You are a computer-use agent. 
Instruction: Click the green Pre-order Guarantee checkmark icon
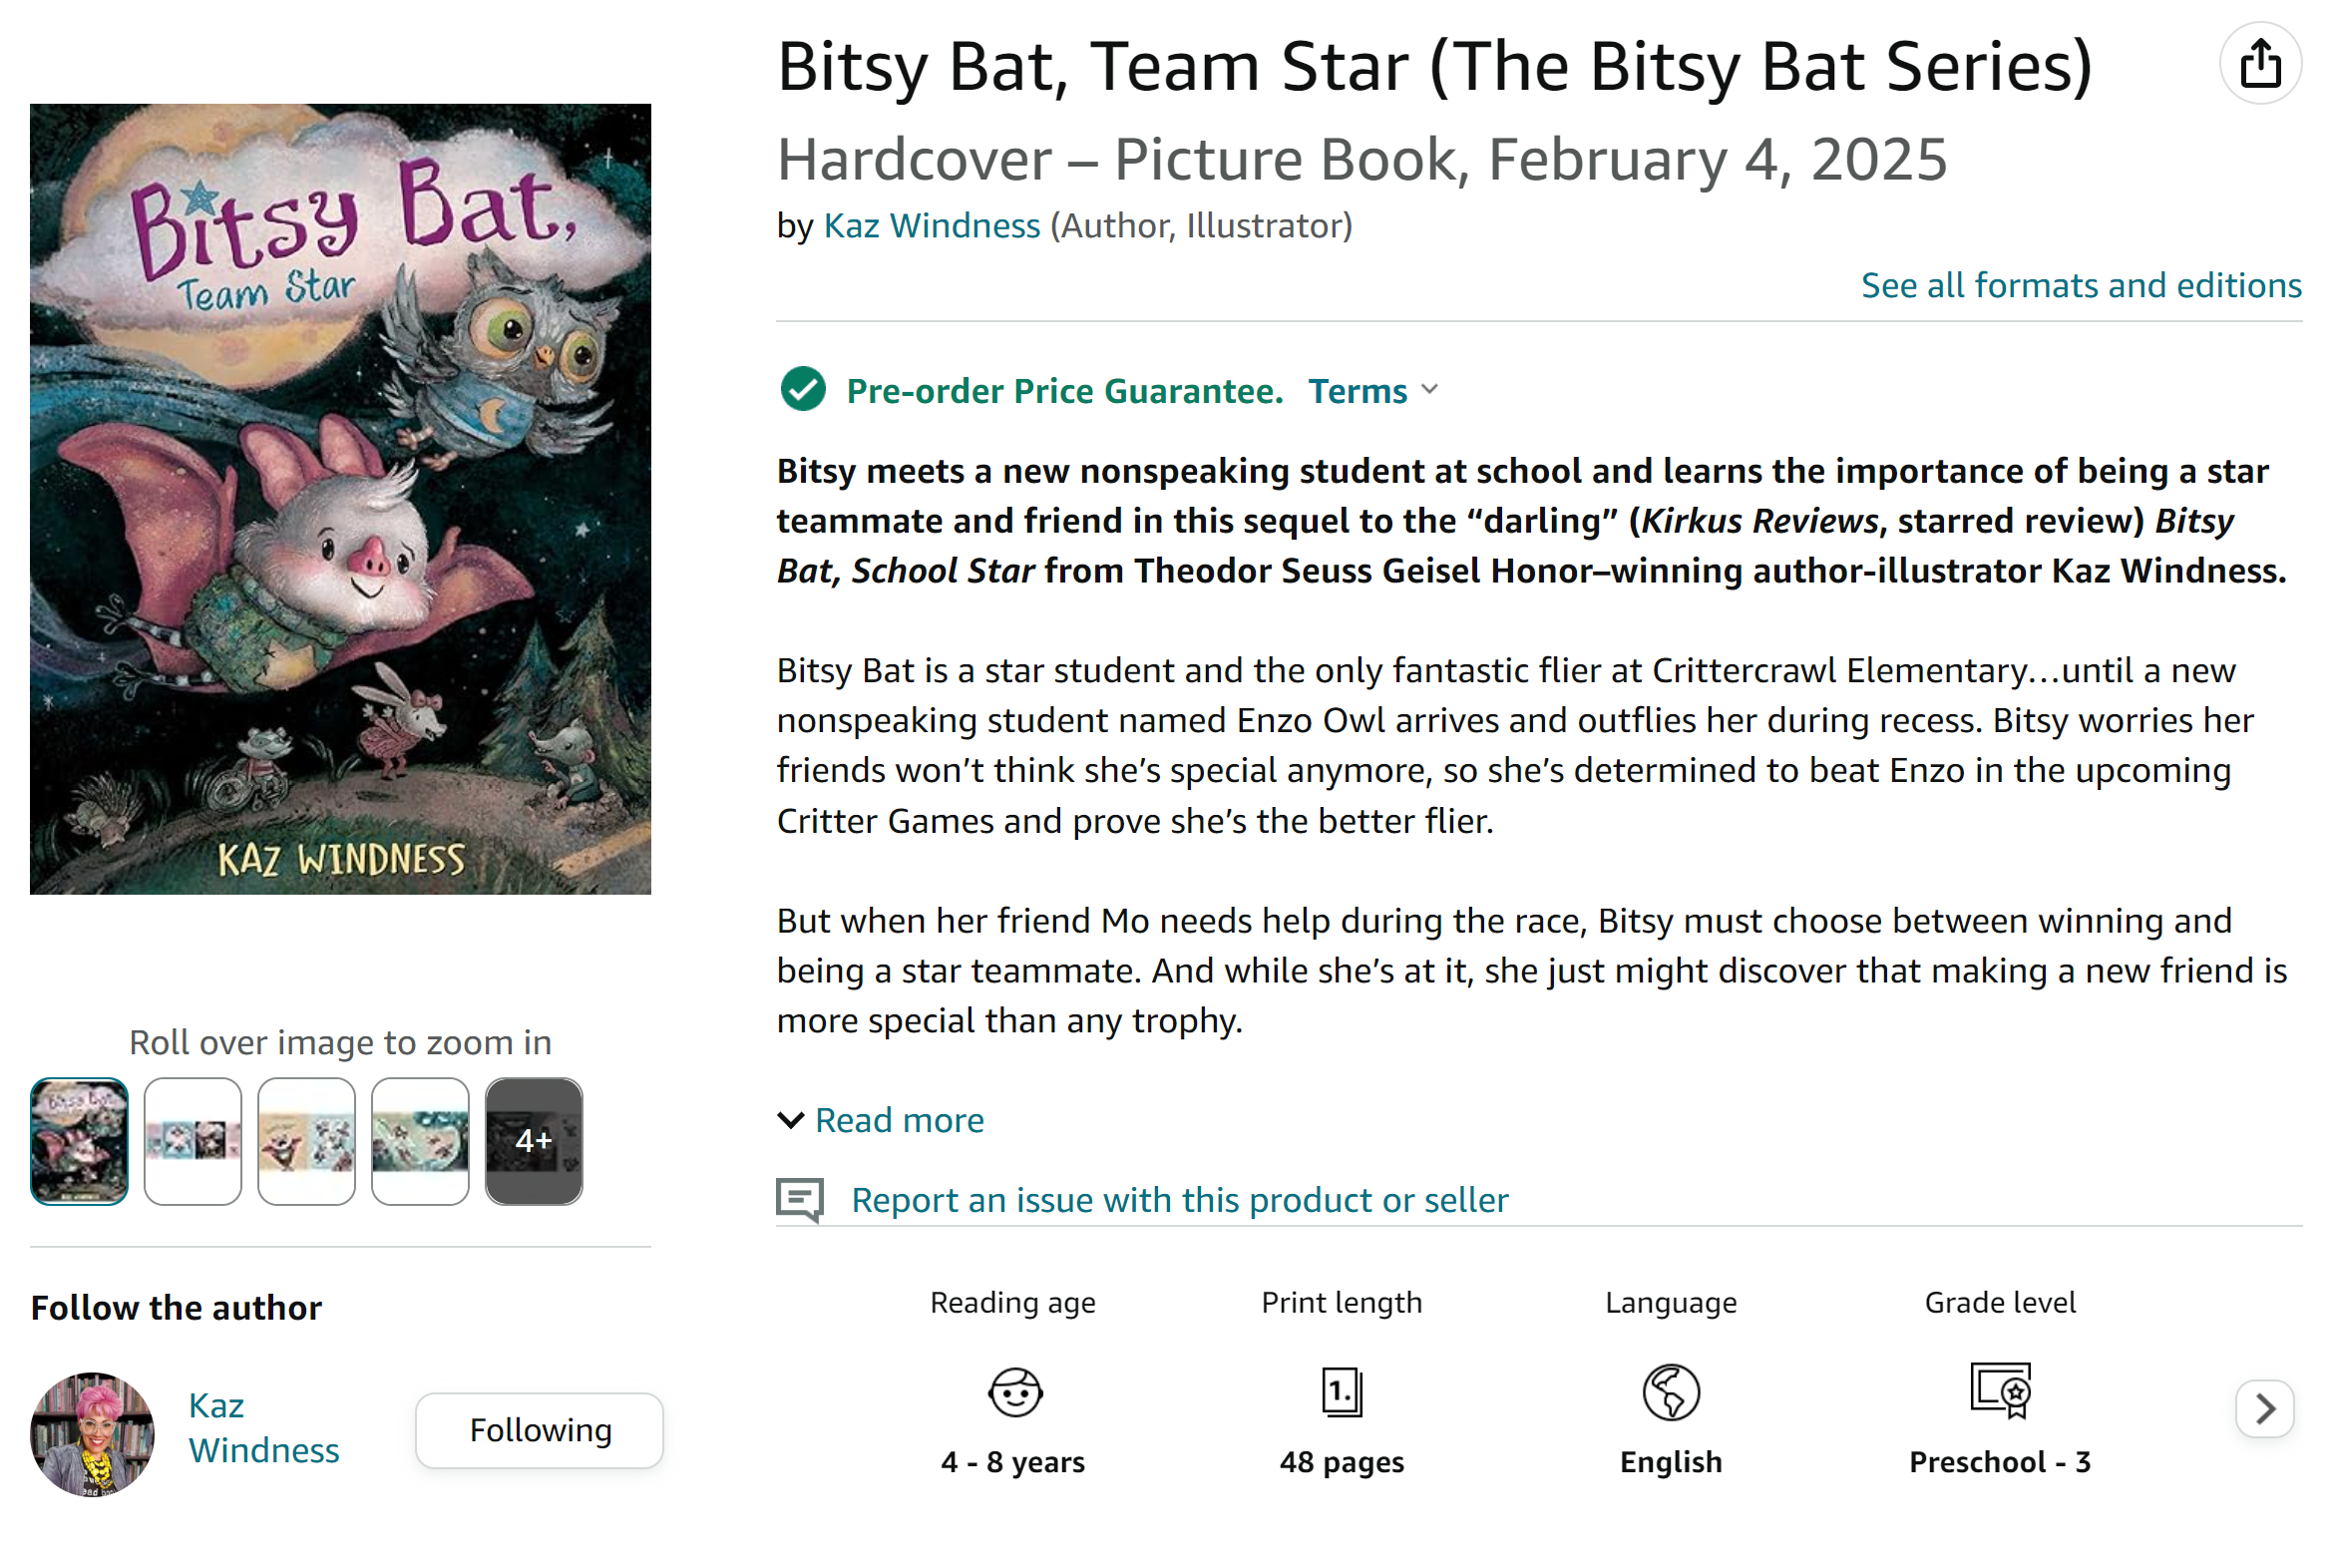802,390
